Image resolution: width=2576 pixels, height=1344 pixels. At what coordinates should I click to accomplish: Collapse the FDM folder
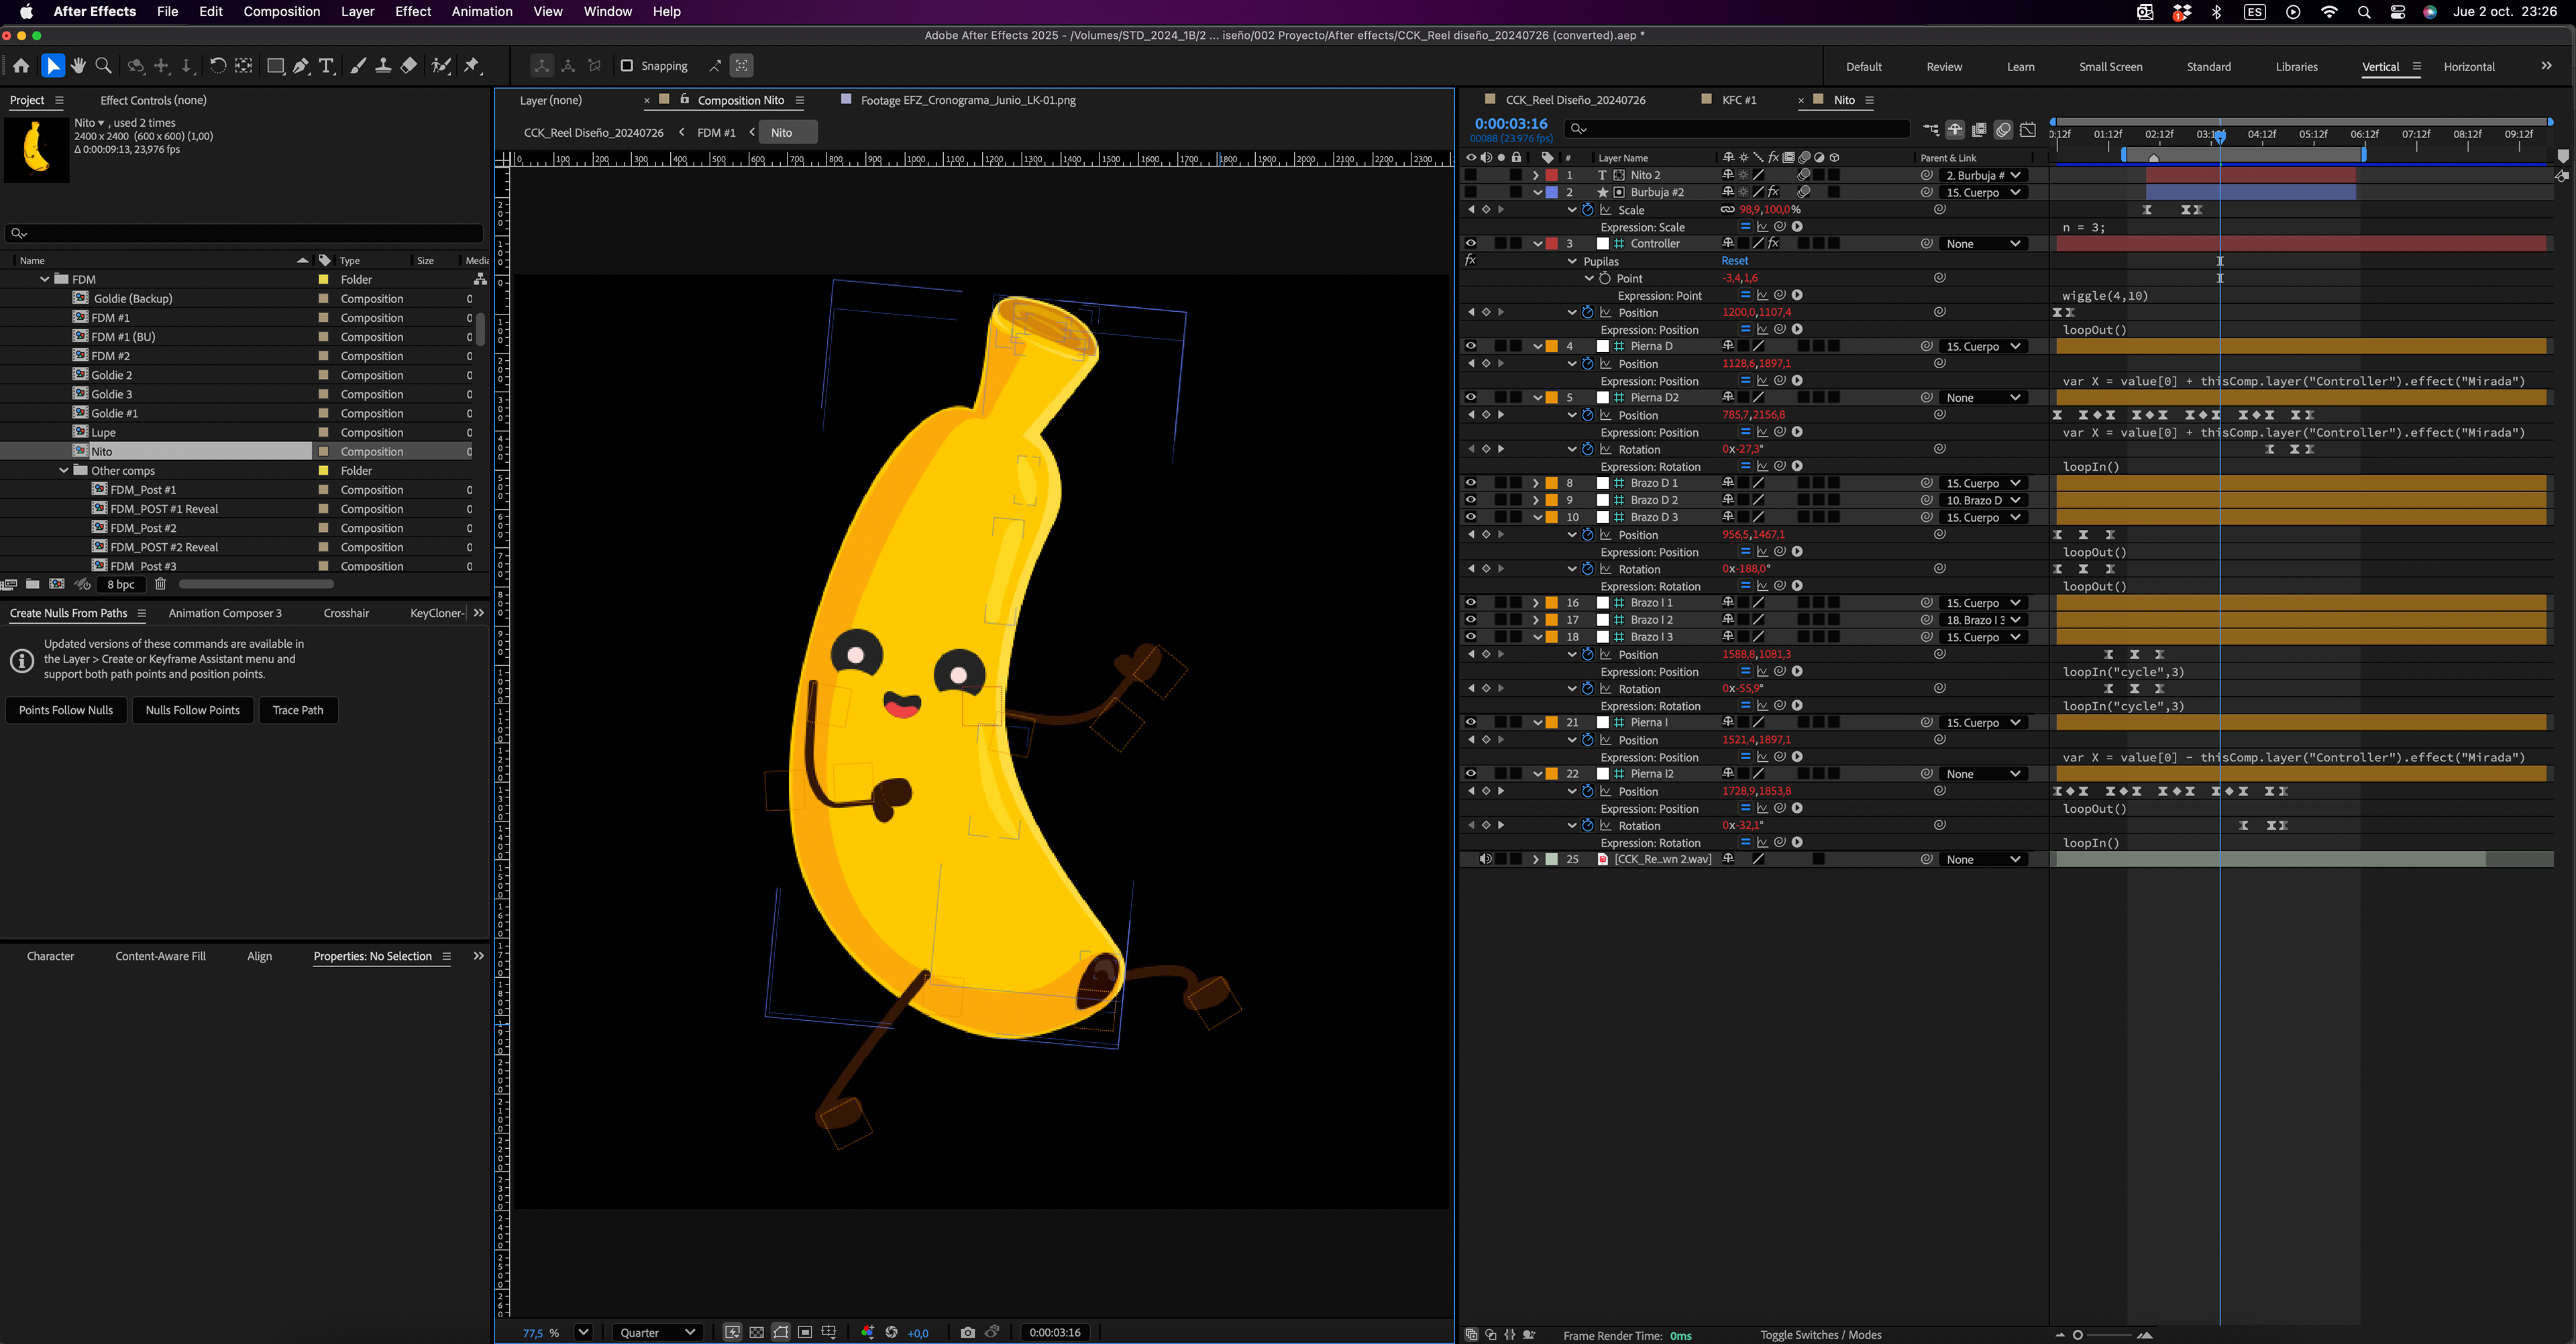45,279
